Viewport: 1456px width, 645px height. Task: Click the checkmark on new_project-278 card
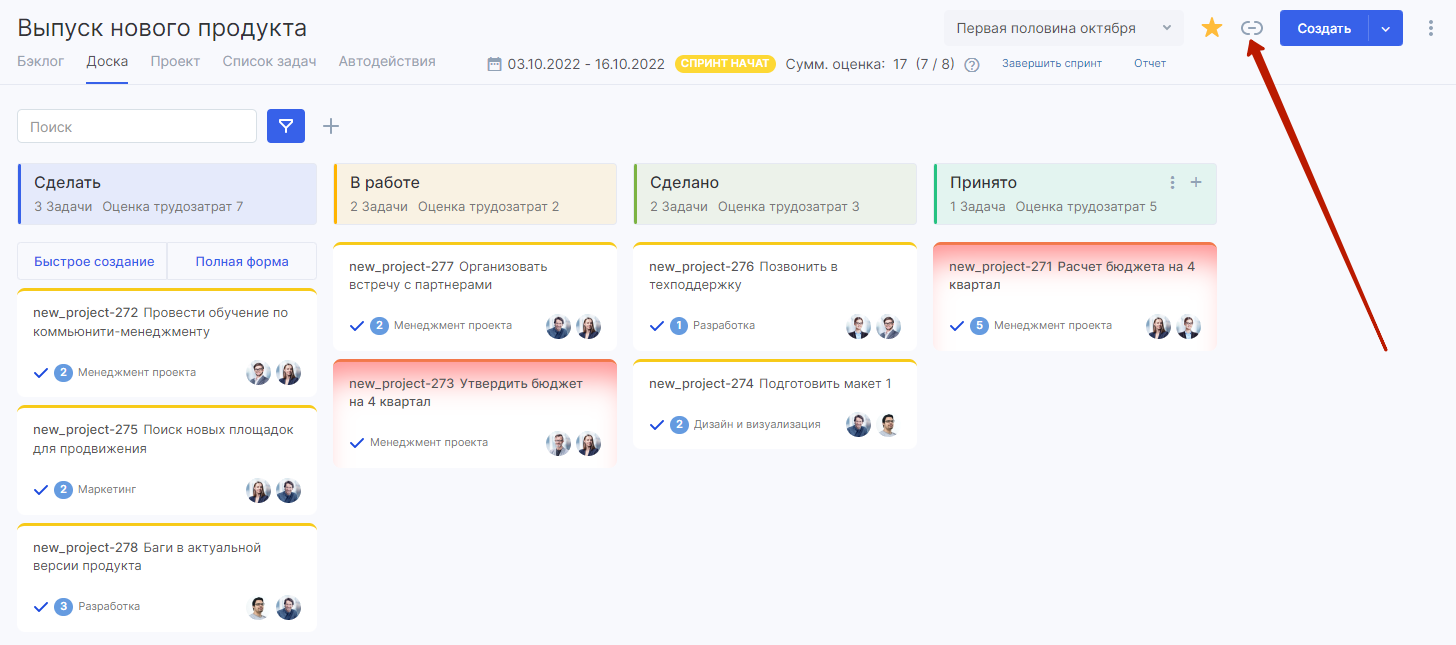click(x=41, y=607)
